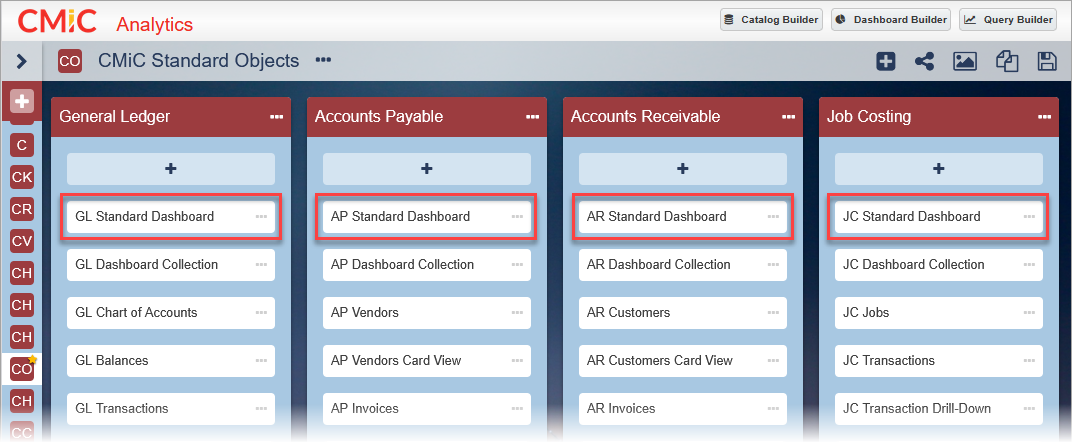Viewport: 1072px width, 443px height.
Task: Open JC Transactions item
Action: click(939, 360)
